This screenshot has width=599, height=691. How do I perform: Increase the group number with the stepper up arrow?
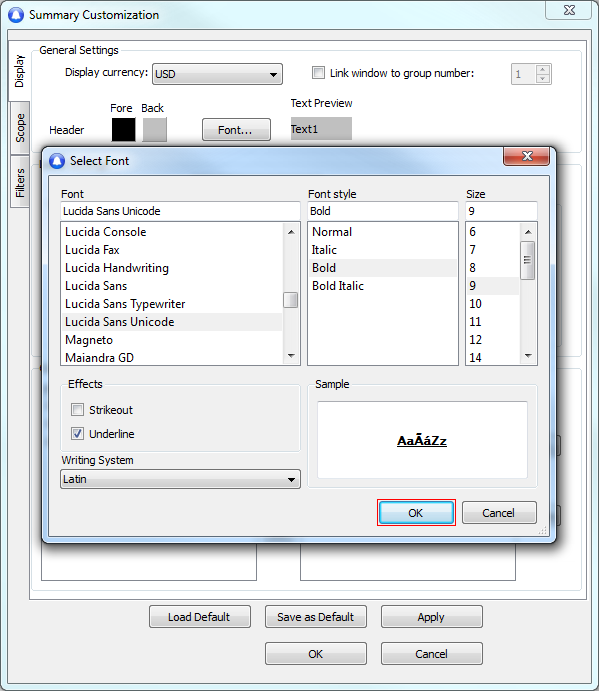coord(543,70)
